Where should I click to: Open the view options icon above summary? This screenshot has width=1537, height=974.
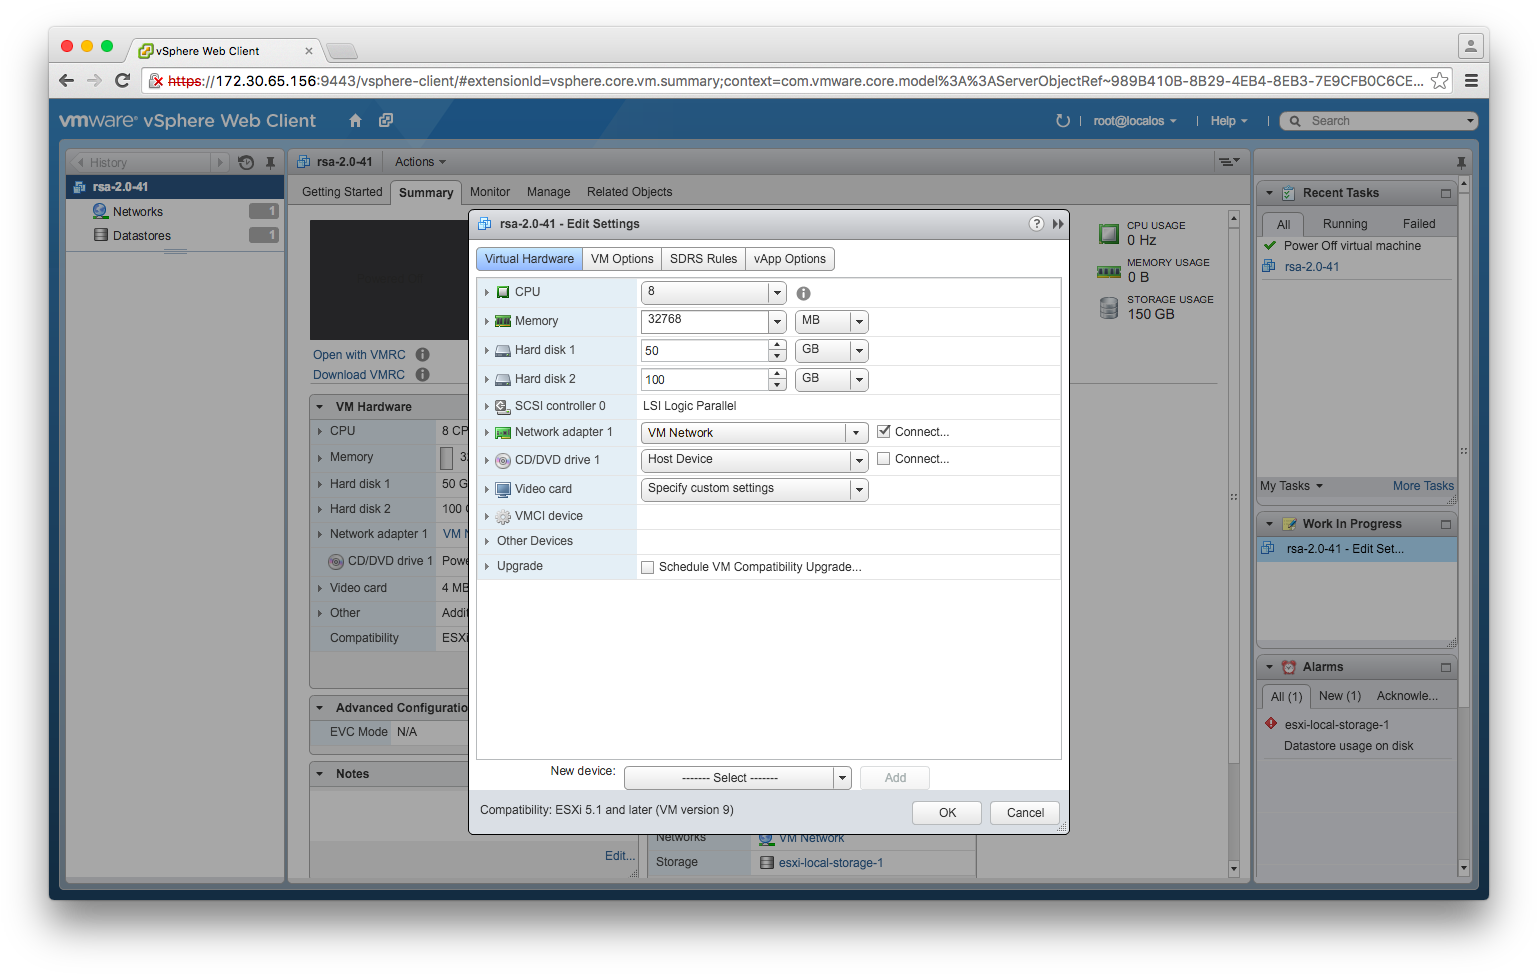[x=1228, y=162]
